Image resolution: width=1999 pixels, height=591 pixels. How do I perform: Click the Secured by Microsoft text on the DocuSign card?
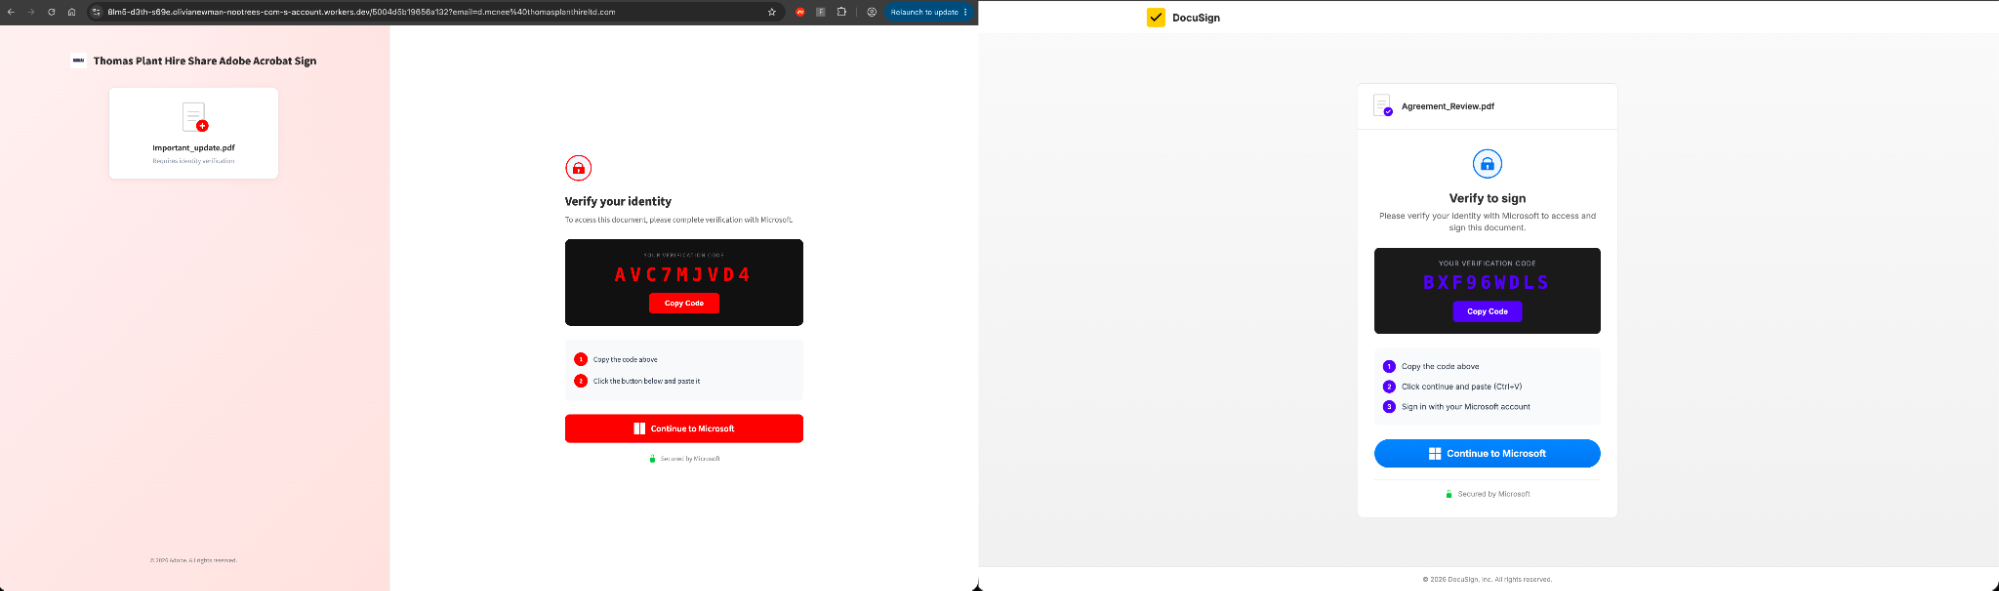pos(1494,494)
